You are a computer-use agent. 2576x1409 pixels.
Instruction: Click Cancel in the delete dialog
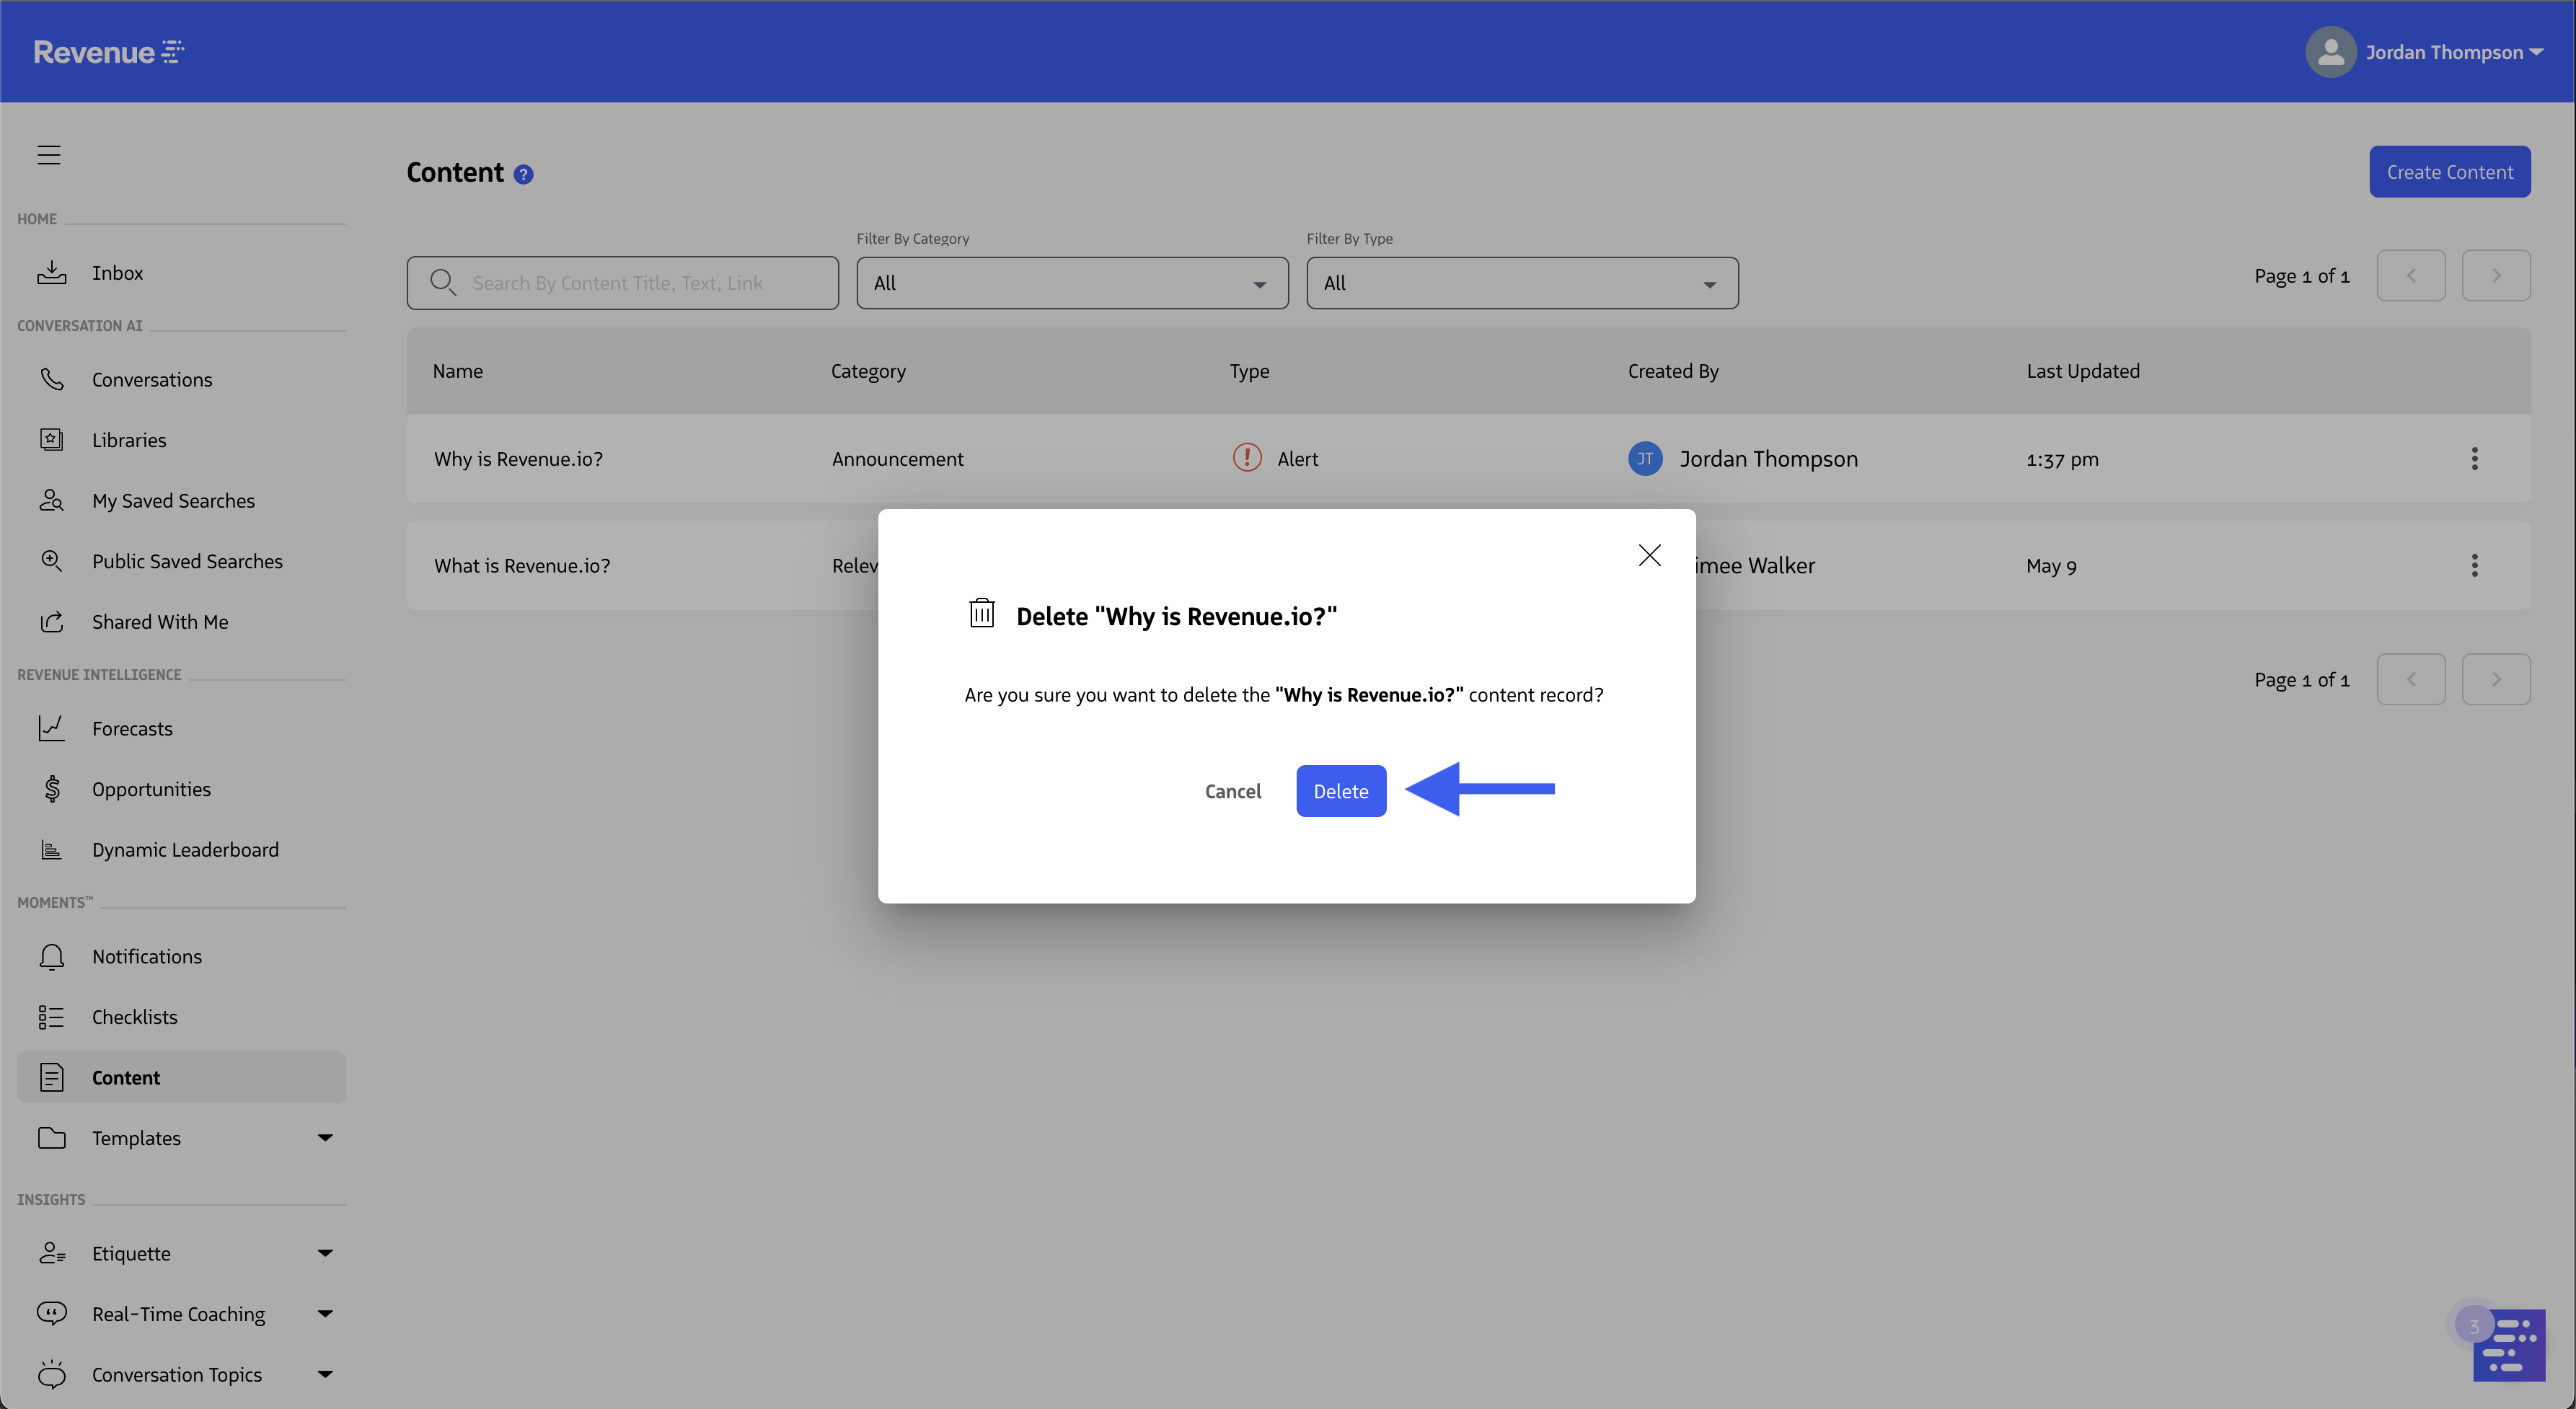pyautogui.click(x=1232, y=790)
